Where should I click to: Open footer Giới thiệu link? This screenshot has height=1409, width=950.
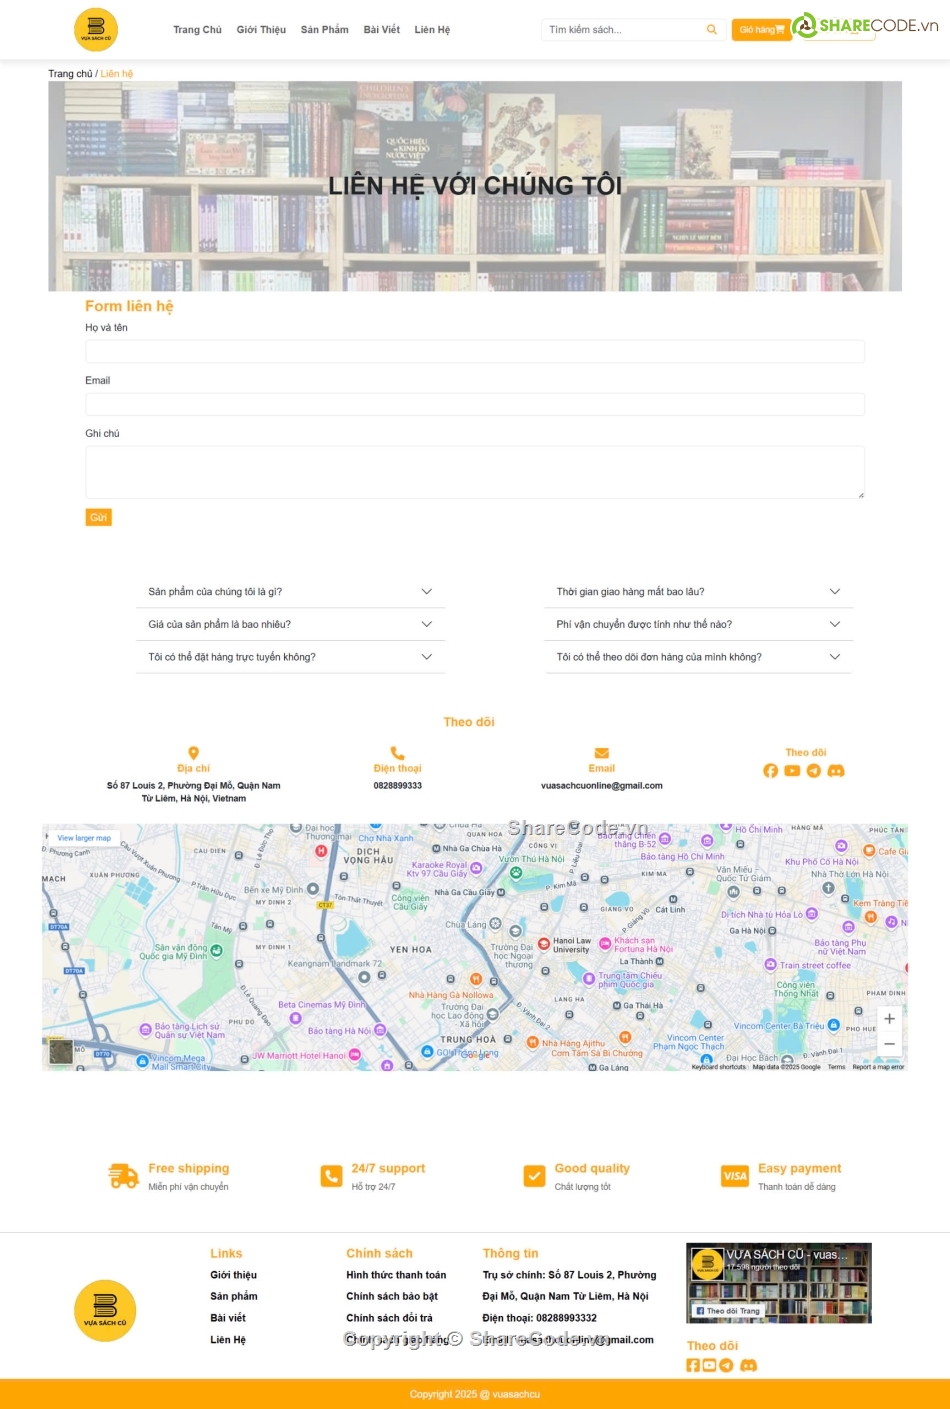point(233,1275)
